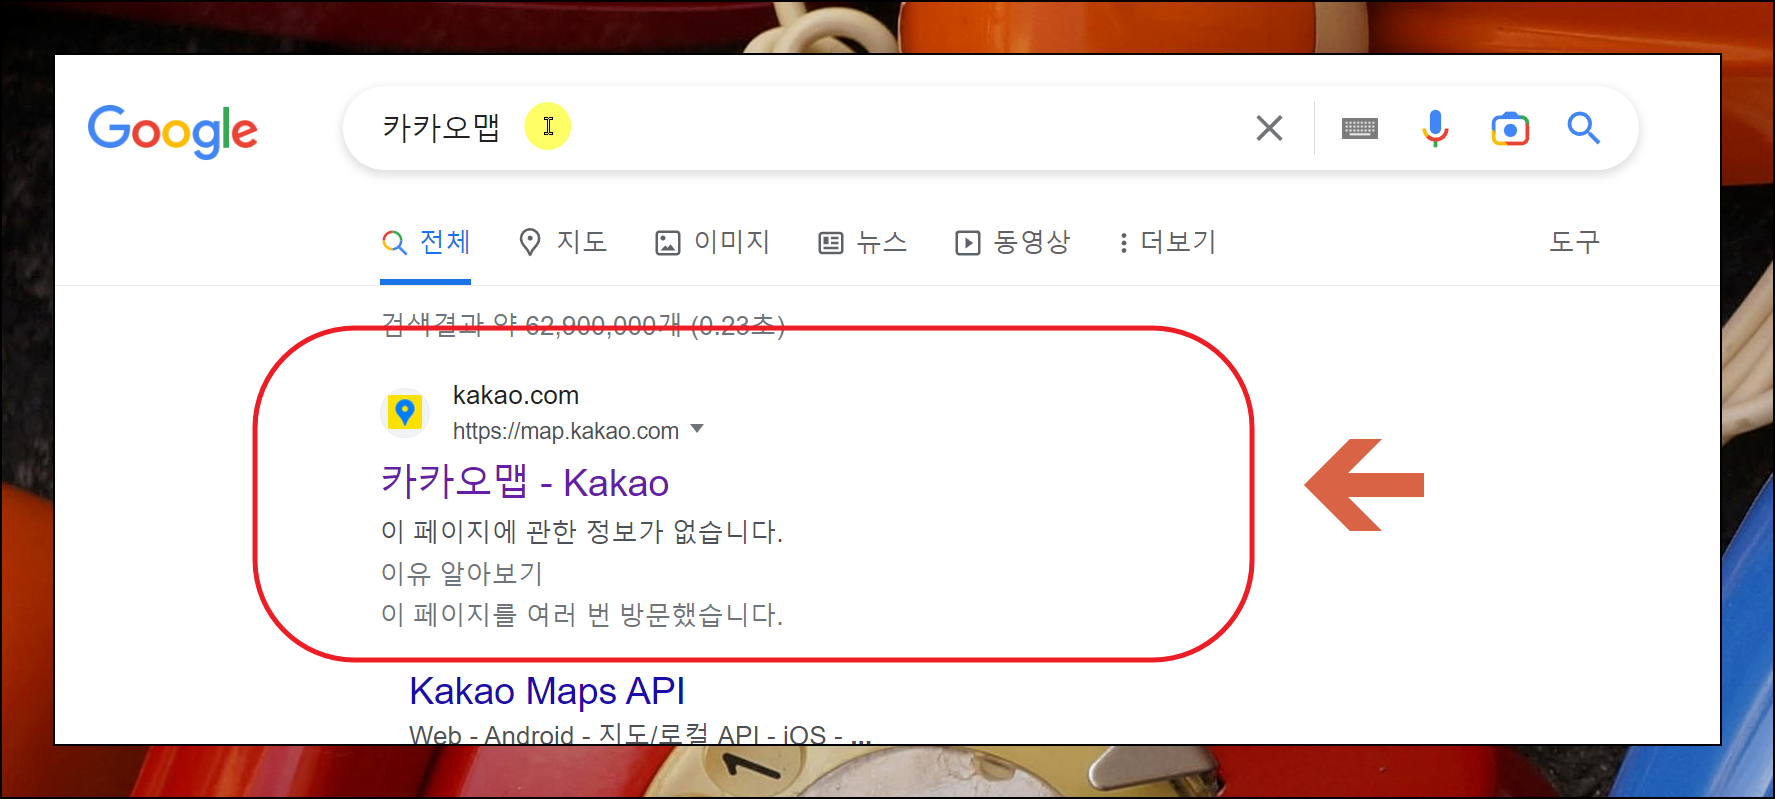The image size is (1775, 799).
Task: Expand the 더보기 menu
Action: tap(1167, 242)
